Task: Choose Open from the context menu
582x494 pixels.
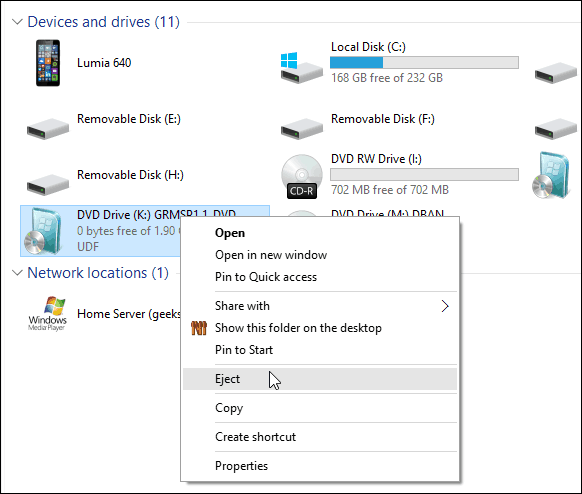Action: [x=320, y=233]
